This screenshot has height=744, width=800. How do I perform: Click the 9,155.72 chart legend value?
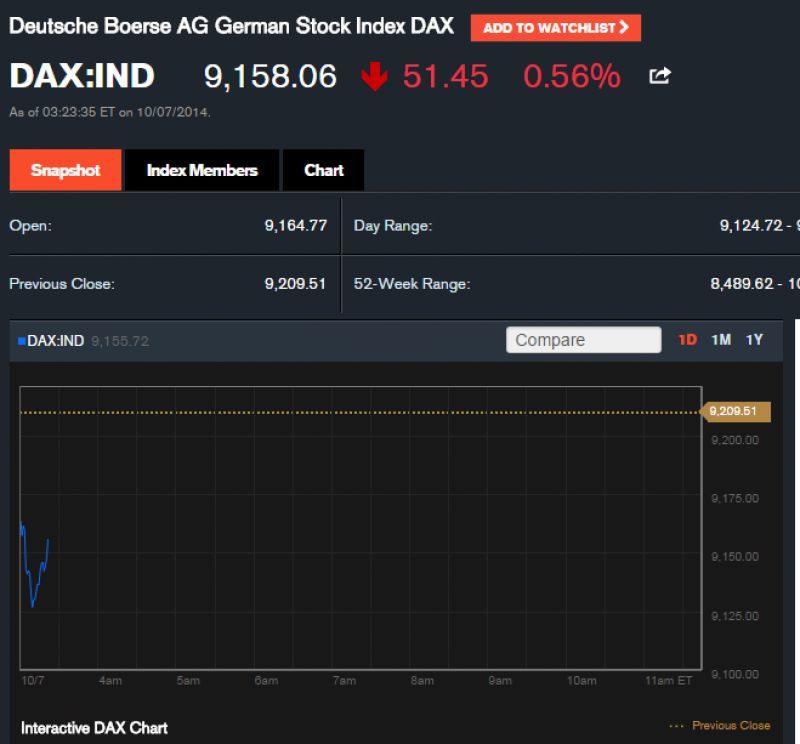pyautogui.click(x=120, y=341)
